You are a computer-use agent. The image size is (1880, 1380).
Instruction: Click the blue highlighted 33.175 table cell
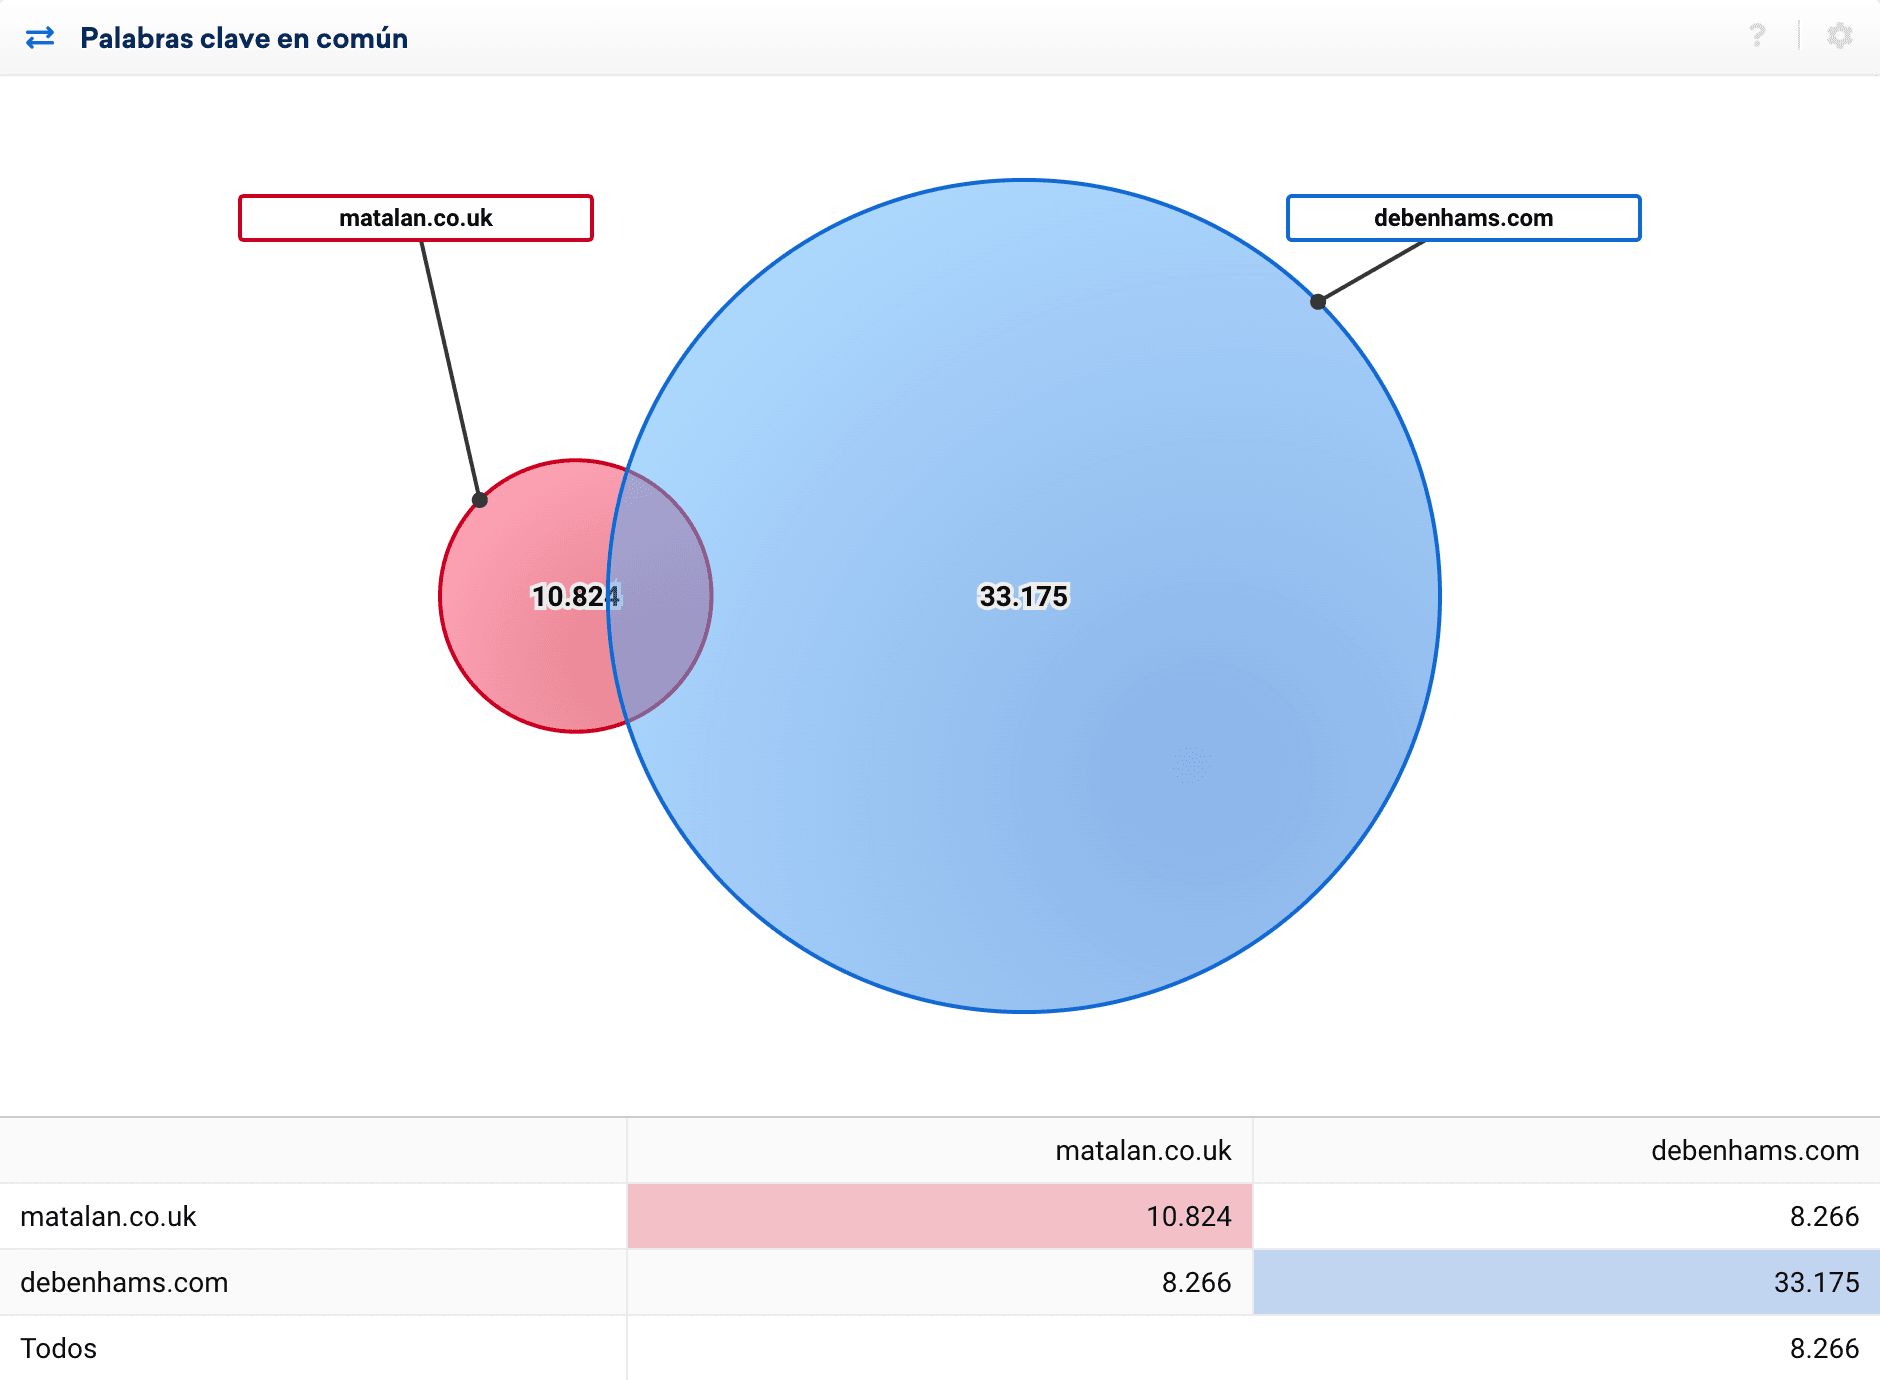(x=1816, y=1283)
